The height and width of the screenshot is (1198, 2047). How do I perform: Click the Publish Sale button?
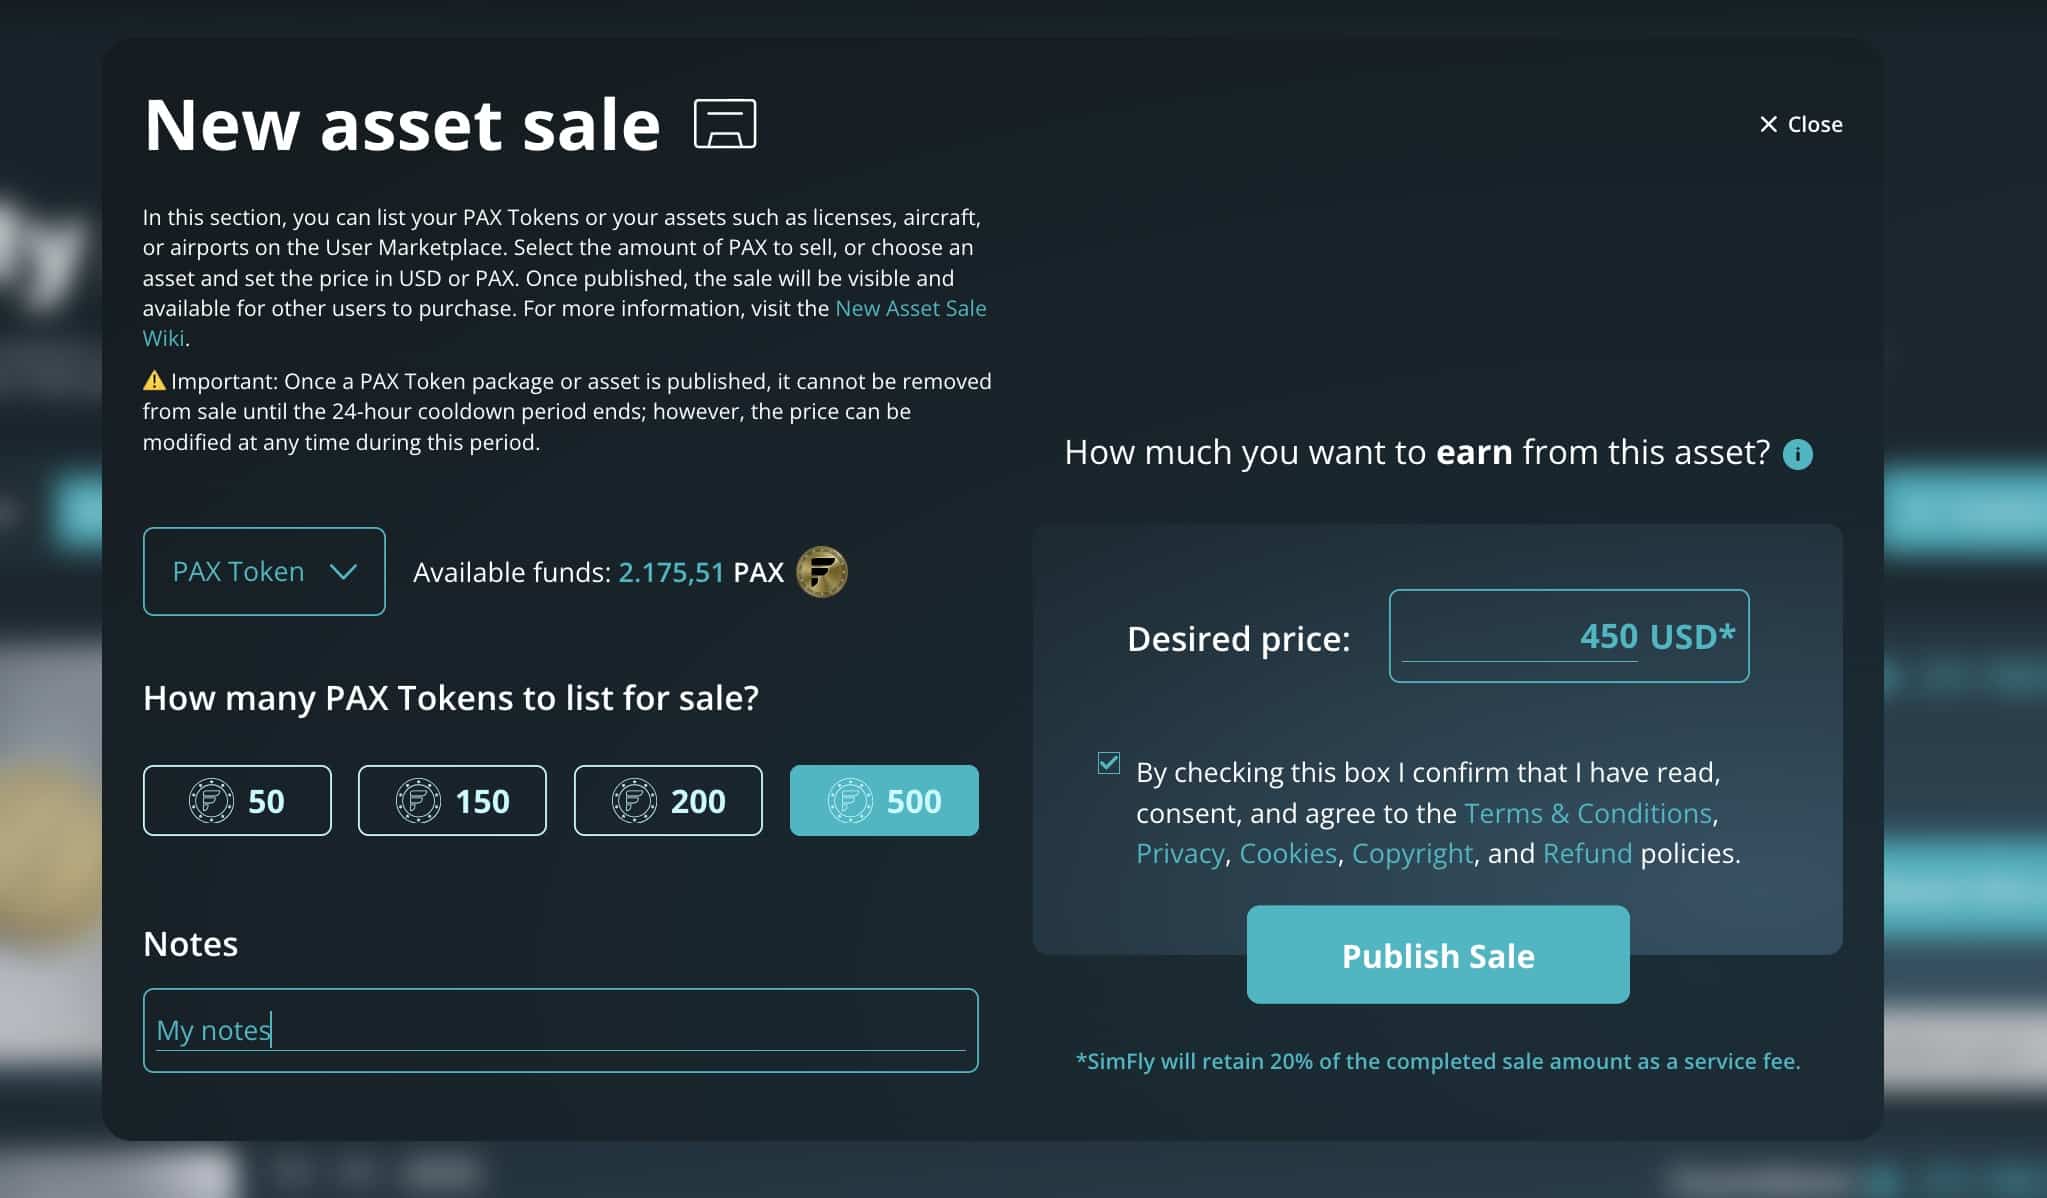coord(1437,955)
